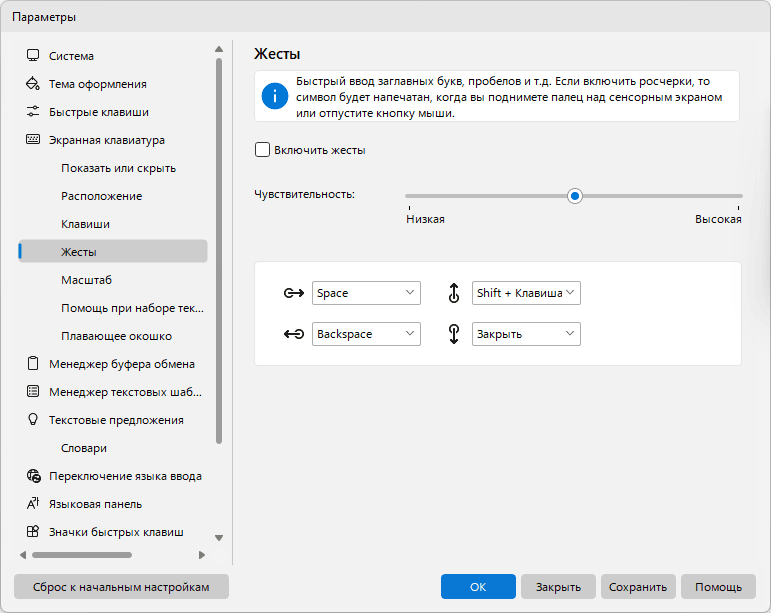
Task: Open the Backspace gesture dropdown
Action: pos(366,334)
